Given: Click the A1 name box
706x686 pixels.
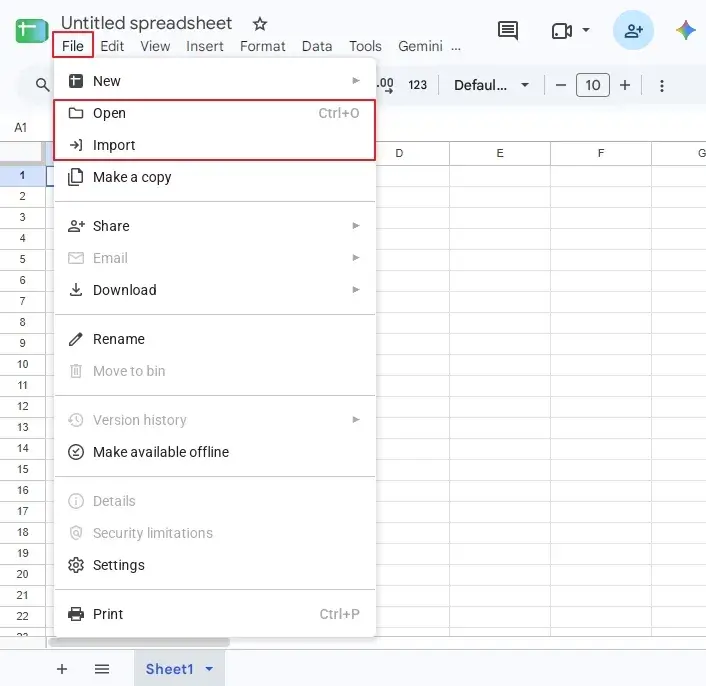Looking at the screenshot, I should [x=21, y=128].
